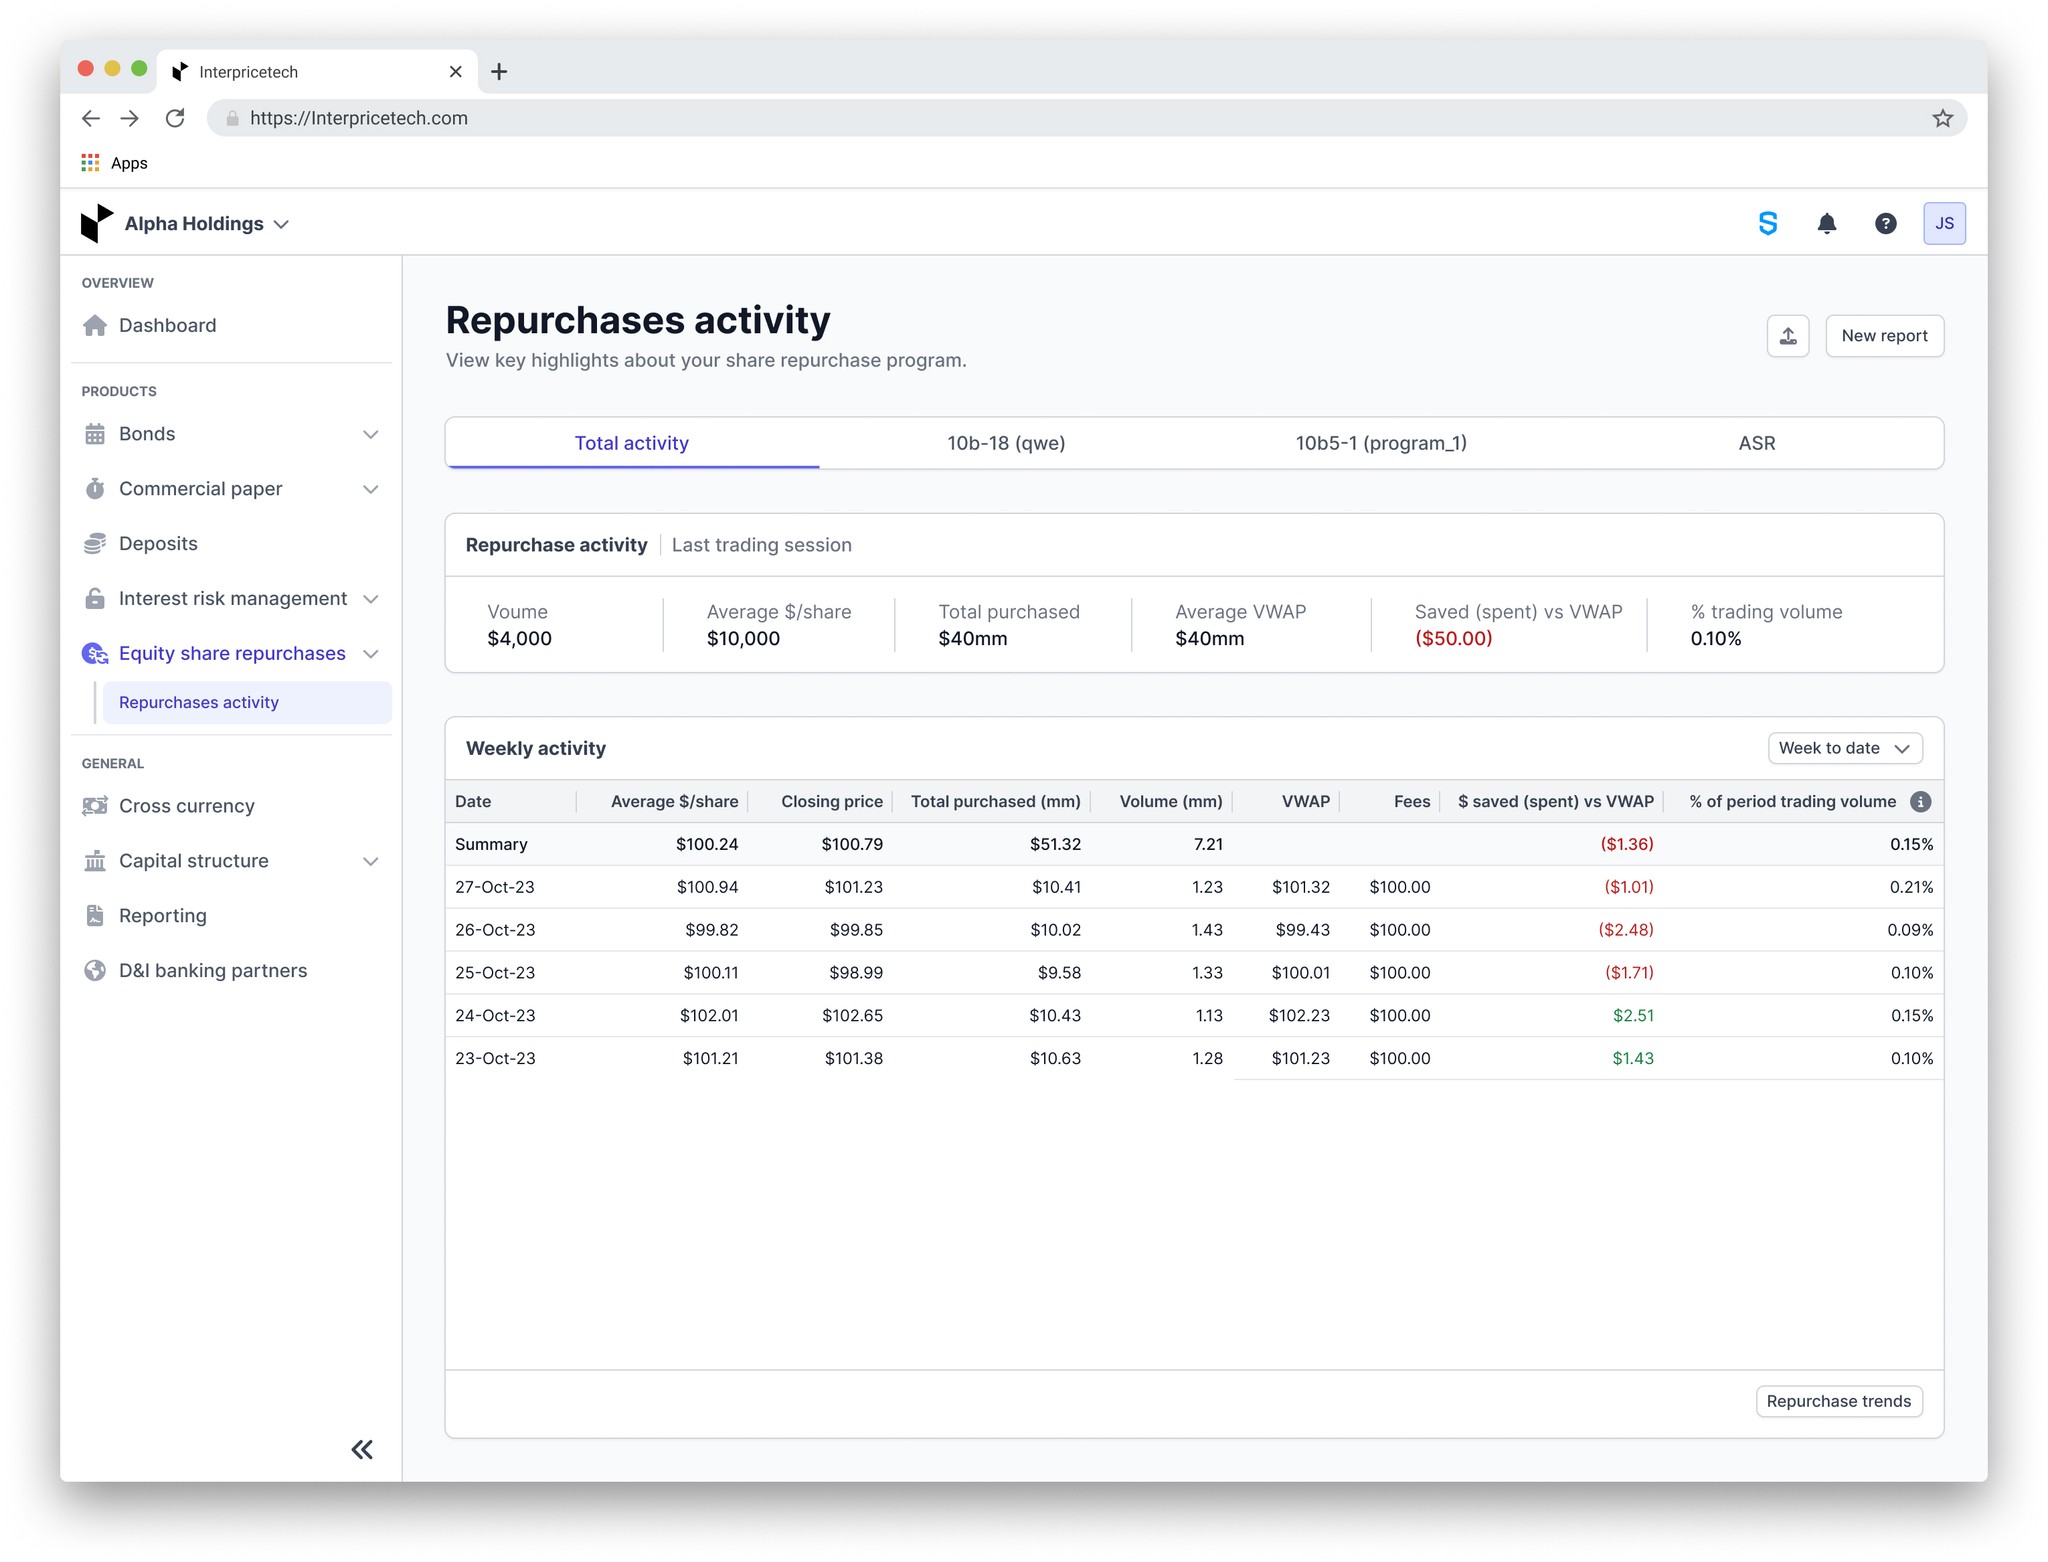
Task: Switch to the 10b-18 (qwe) tab
Action: pyautogui.click(x=1006, y=443)
